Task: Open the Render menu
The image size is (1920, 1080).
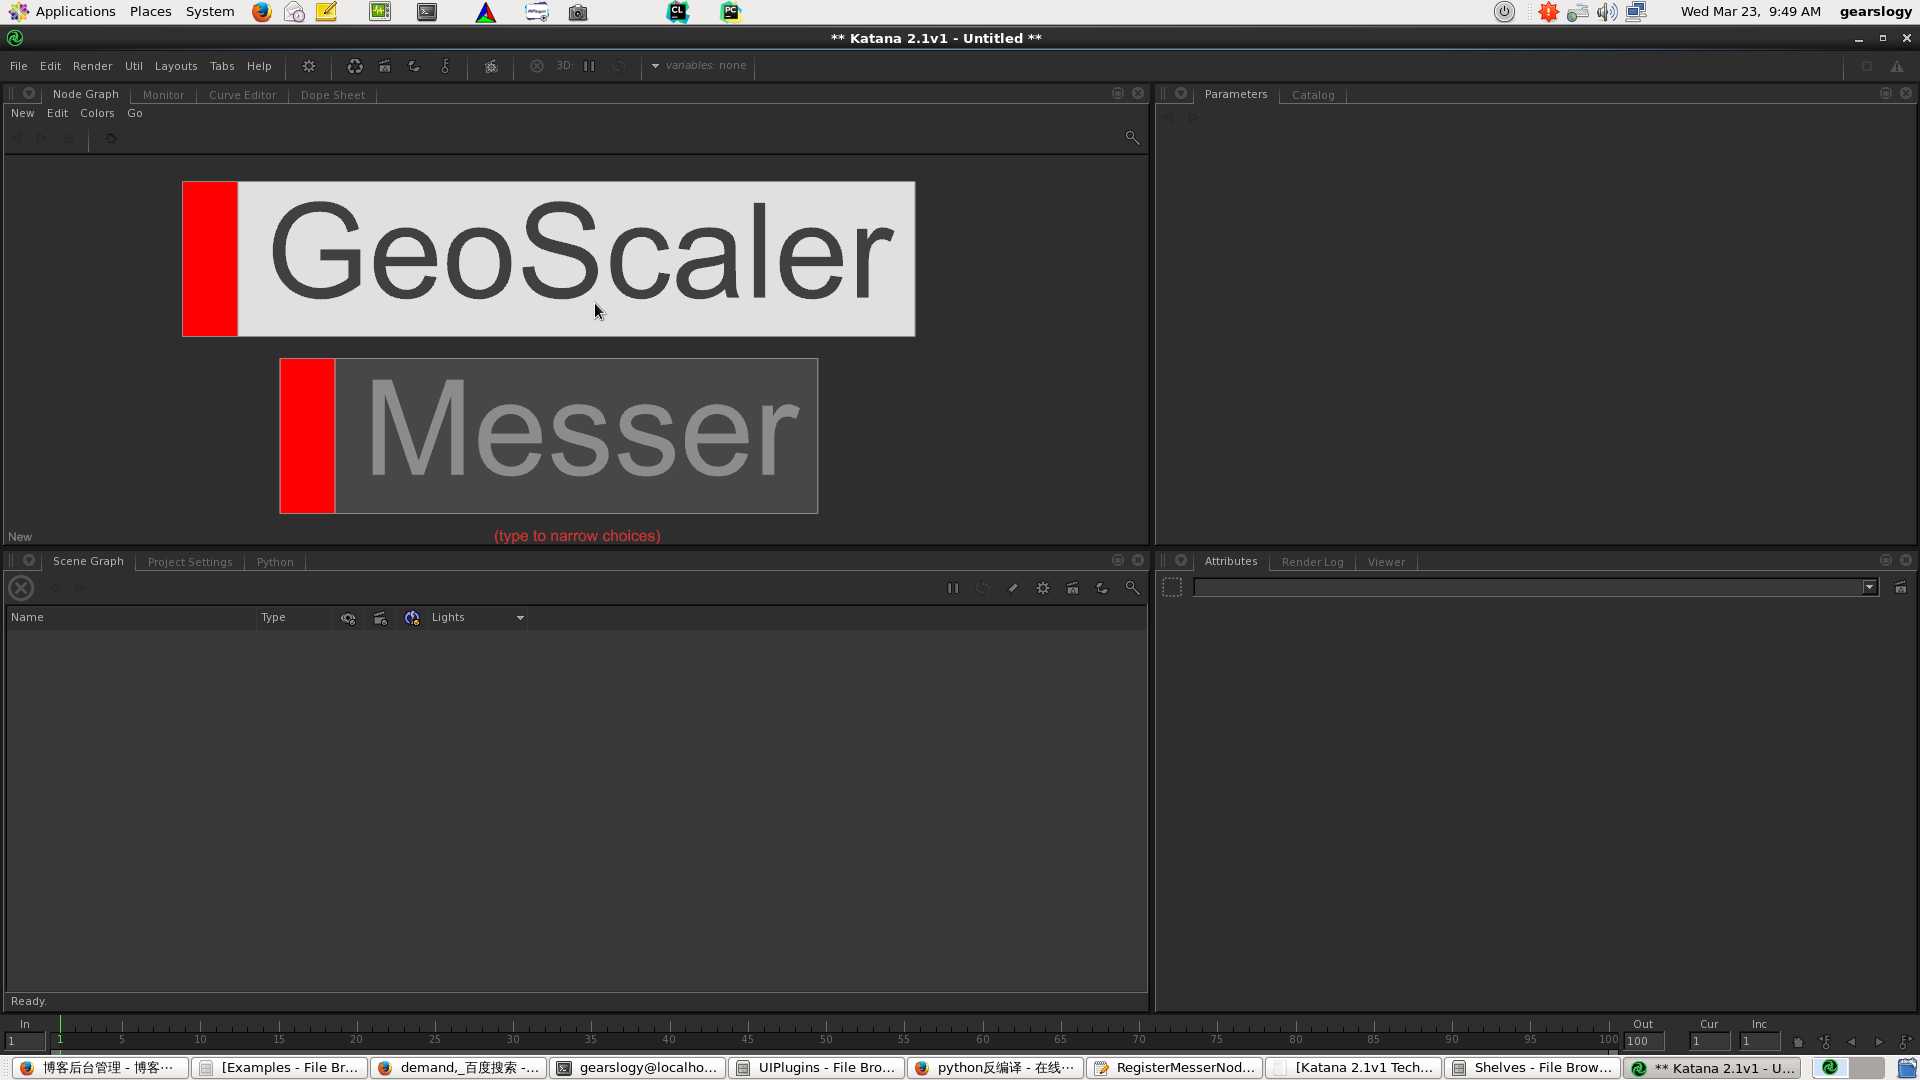Action: click(92, 66)
